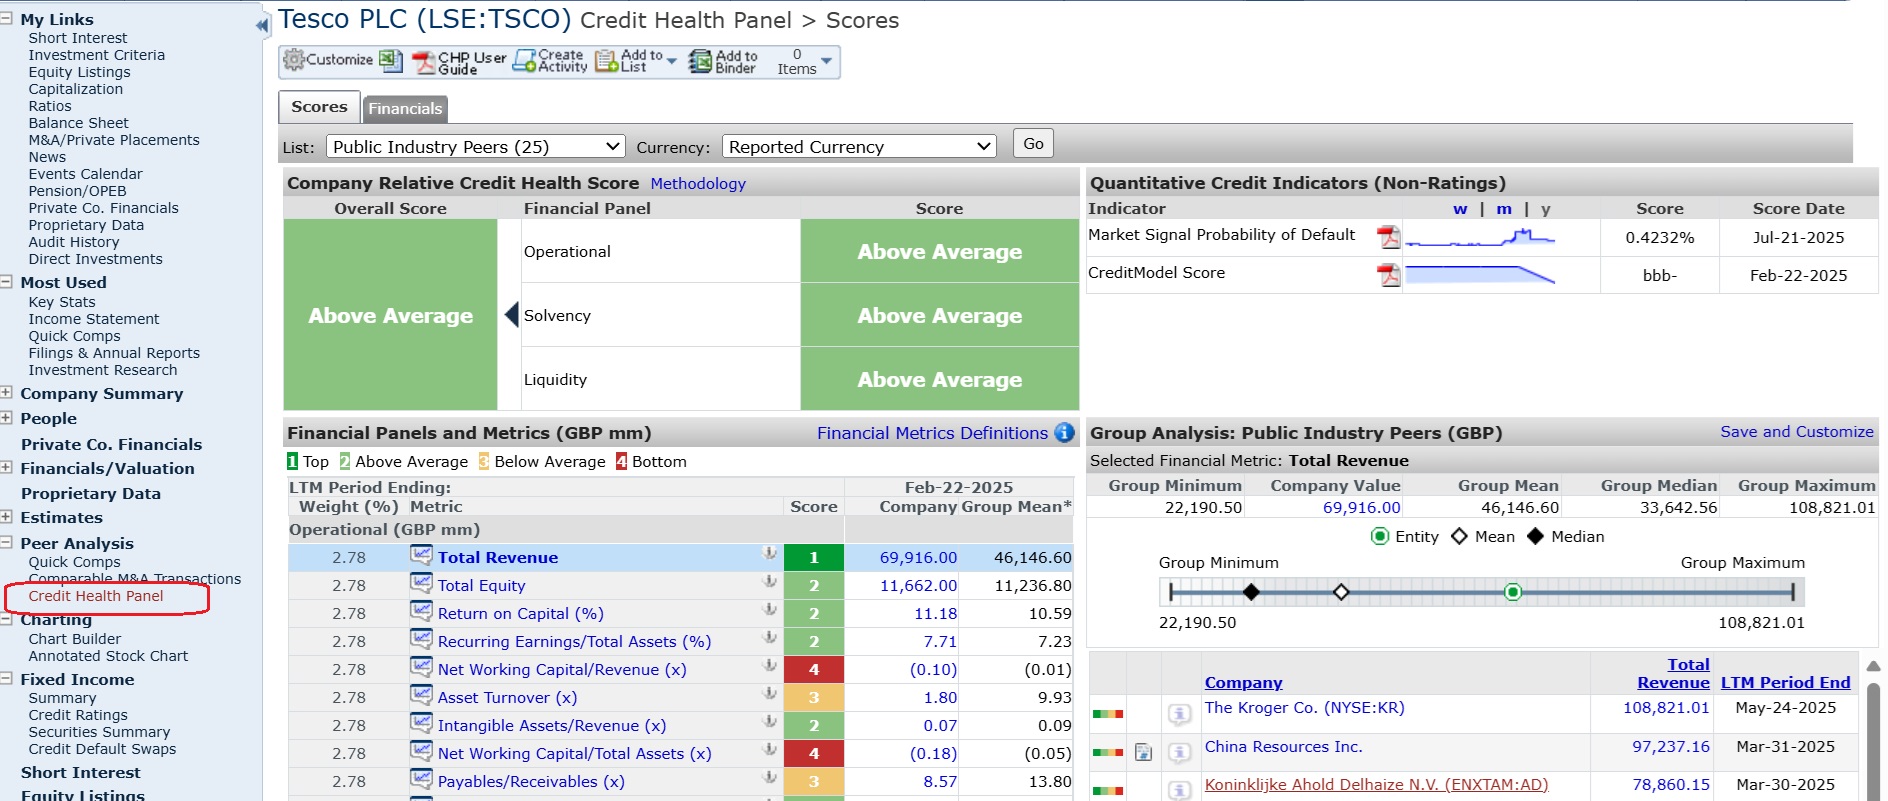Open the Currency dropdown

point(858,147)
